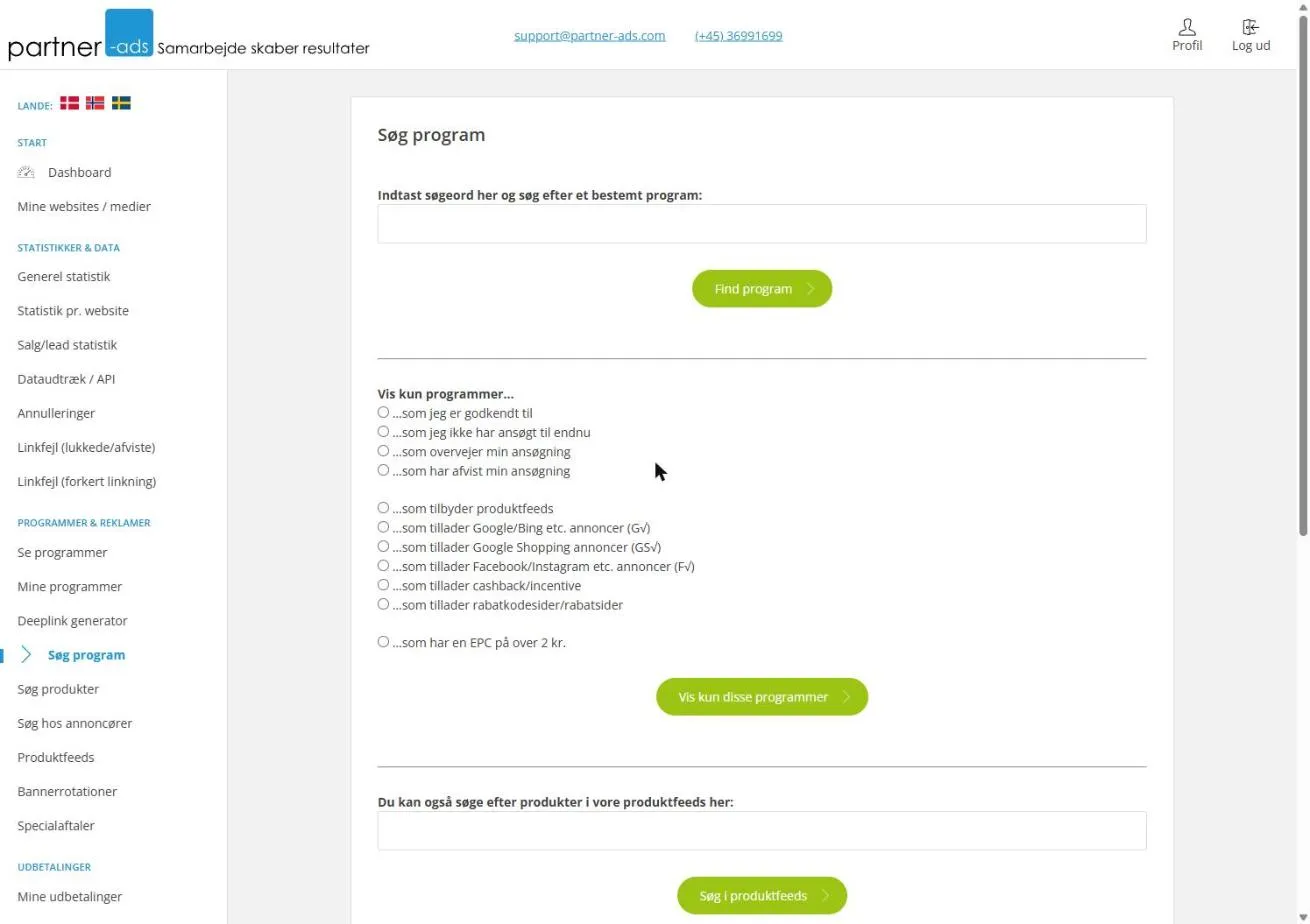The width and height of the screenshot is (1310, 924).
Task: Click Søg i produktfeeds button
Action: tap(762, 896)
